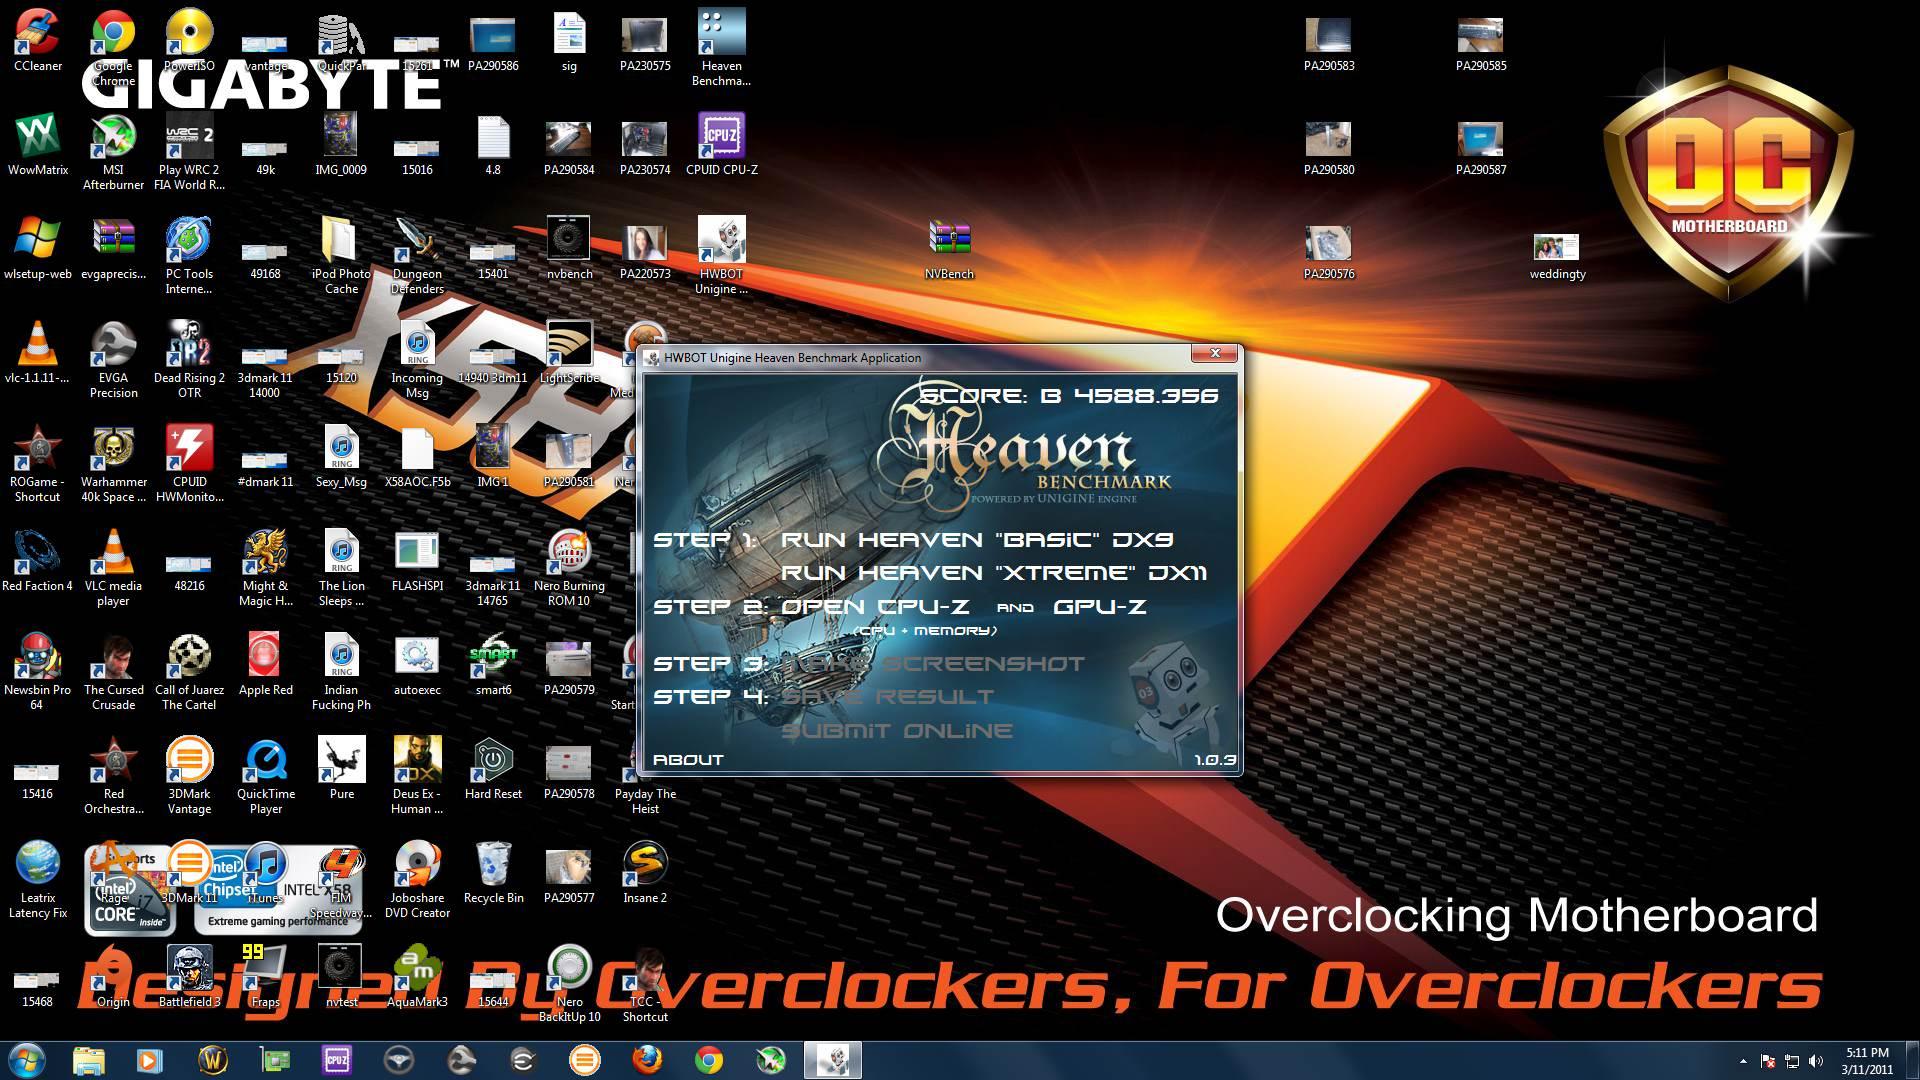The height and width of the screenshot is (1080, 1920).
Task: Run Heaven "Xtreme" DX11 benchmark
Action: [x=993, y=573]
